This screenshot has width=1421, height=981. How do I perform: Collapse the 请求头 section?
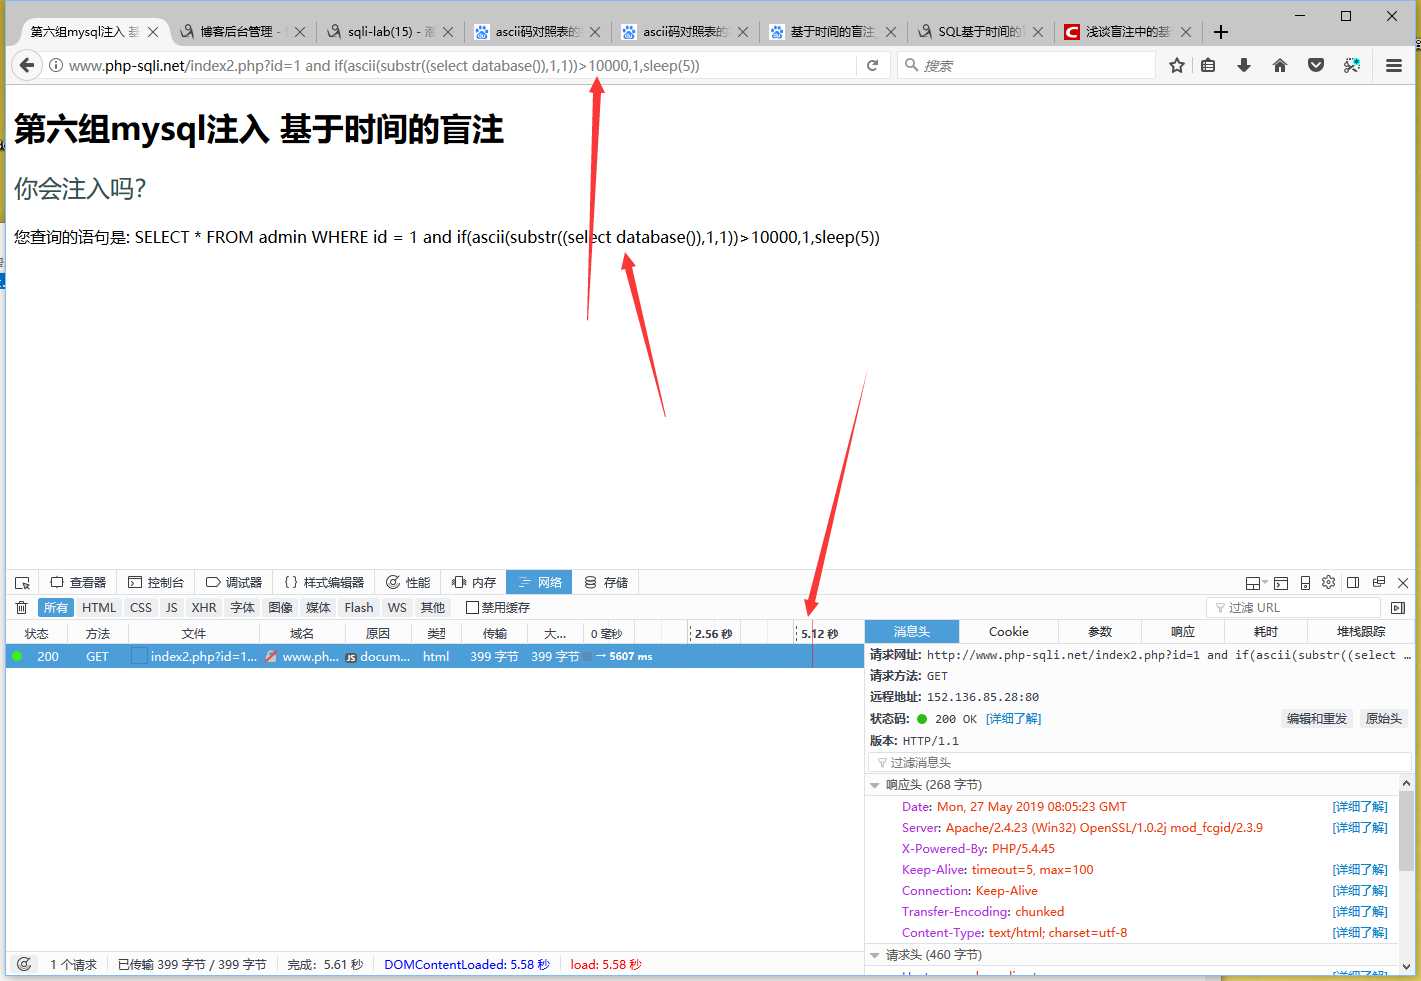(875, 955)
